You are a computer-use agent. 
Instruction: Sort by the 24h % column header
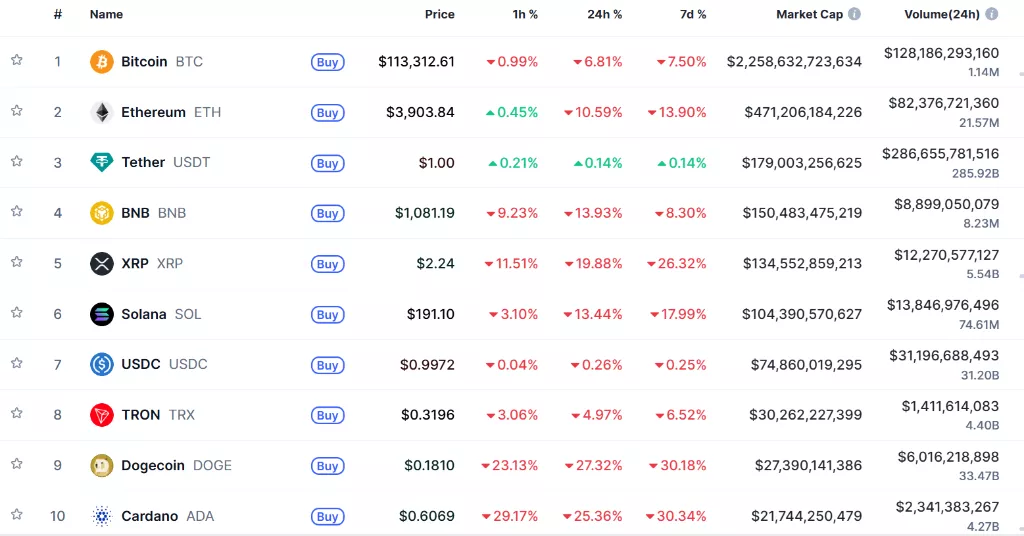[604, 15]
